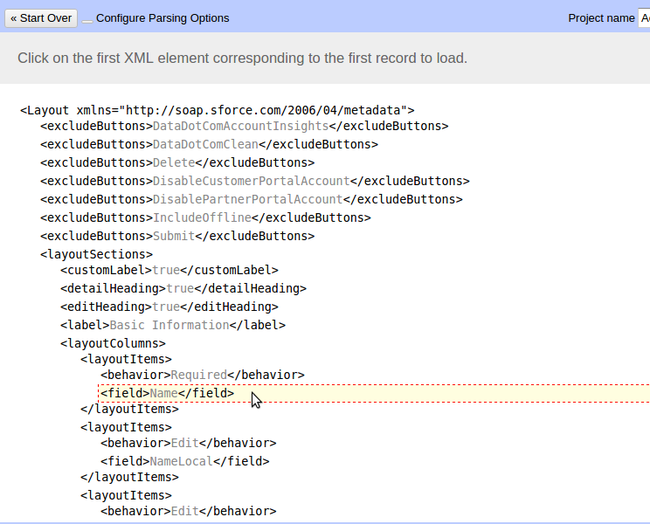Click the layoutColumns opening tag

point(113,343)
